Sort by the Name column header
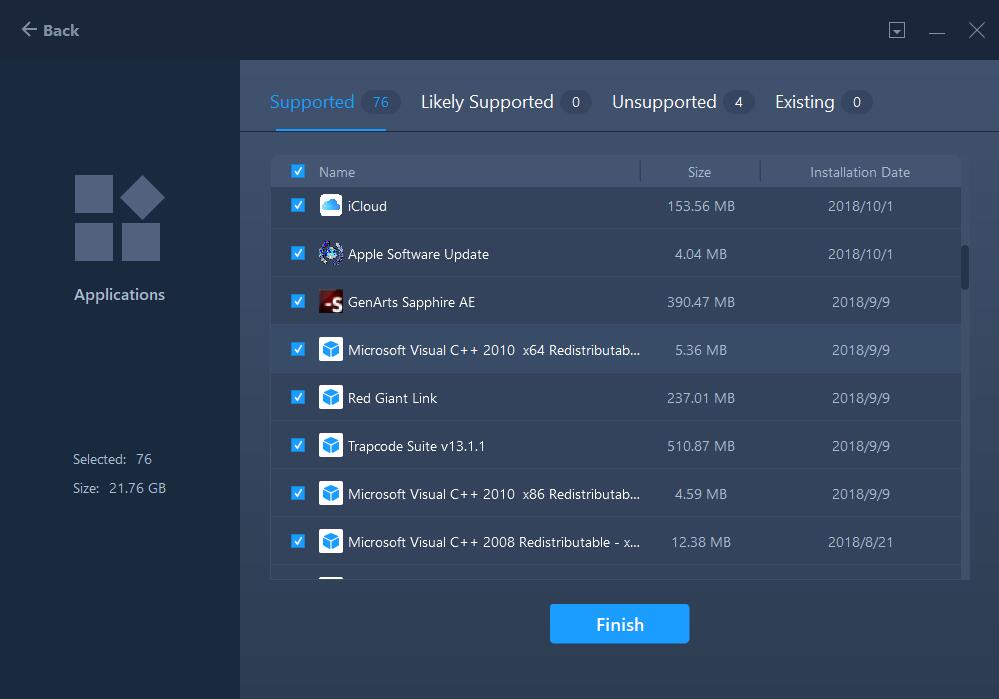Screen dimensions: 999x699 (x=337, y=172)
